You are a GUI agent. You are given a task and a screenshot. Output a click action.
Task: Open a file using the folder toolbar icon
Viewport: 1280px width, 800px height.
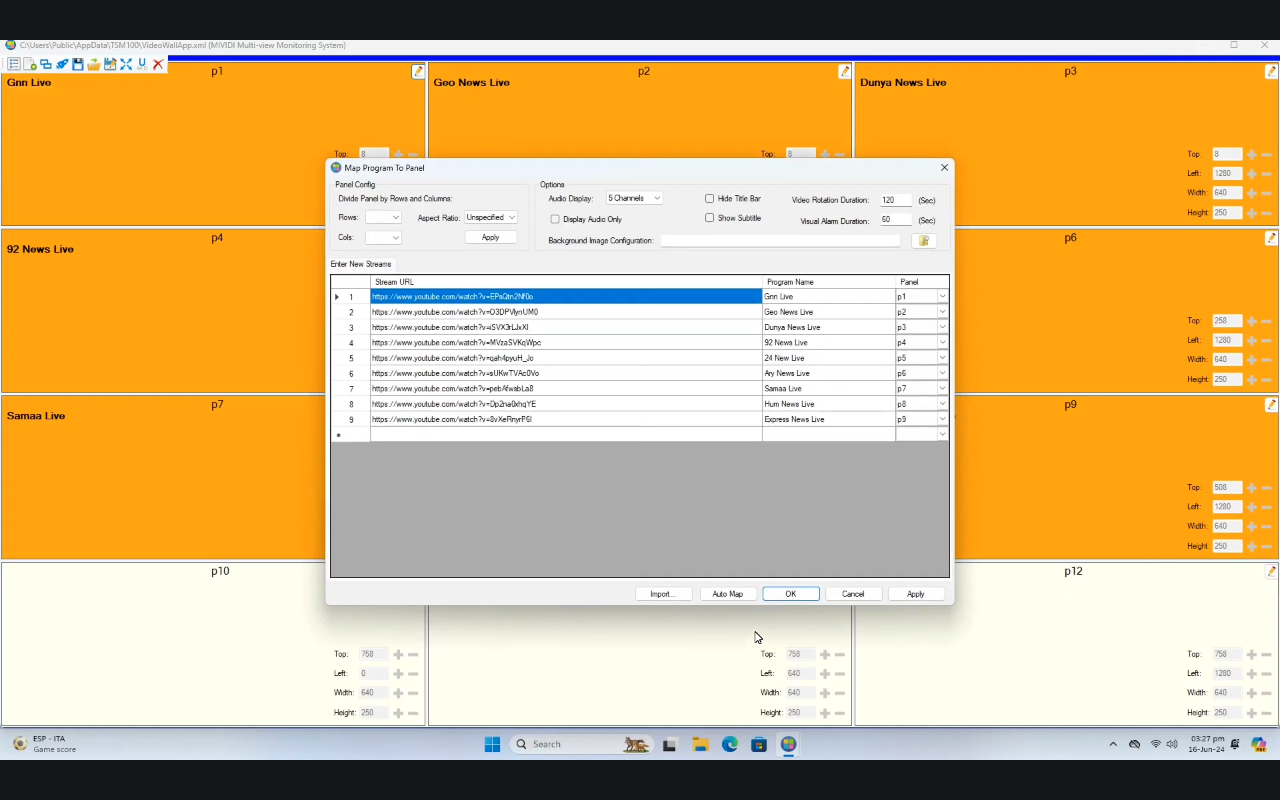pos(94,63)
